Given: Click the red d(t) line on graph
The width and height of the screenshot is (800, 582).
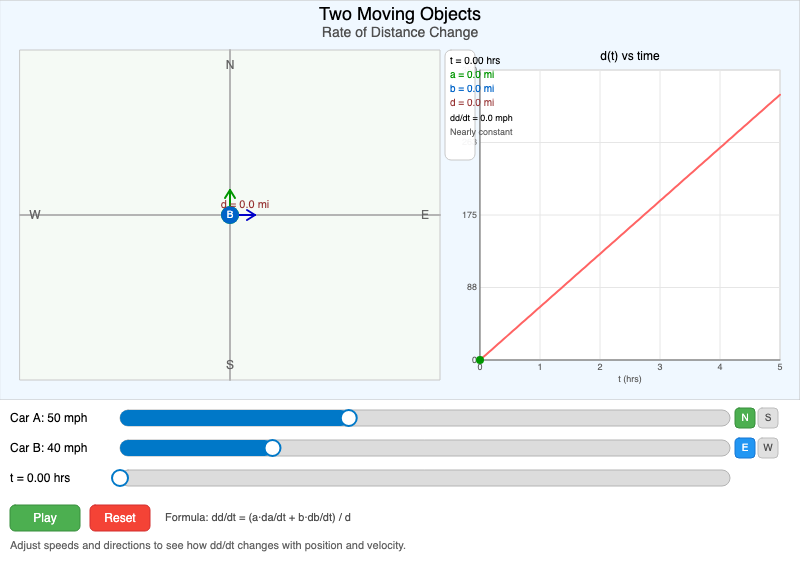Looking at the screenshot, I should pos(630,227).
